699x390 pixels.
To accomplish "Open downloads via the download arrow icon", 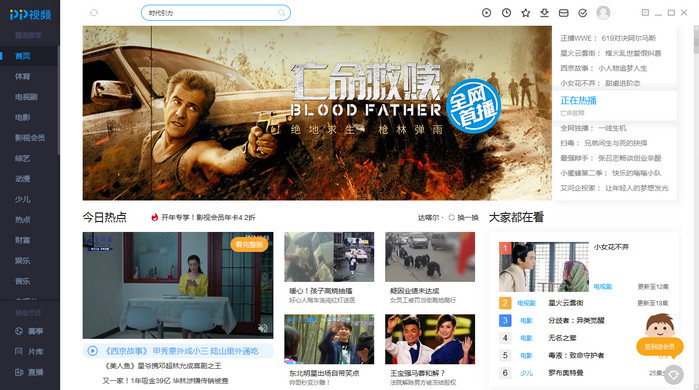I will tap(544, 13).
